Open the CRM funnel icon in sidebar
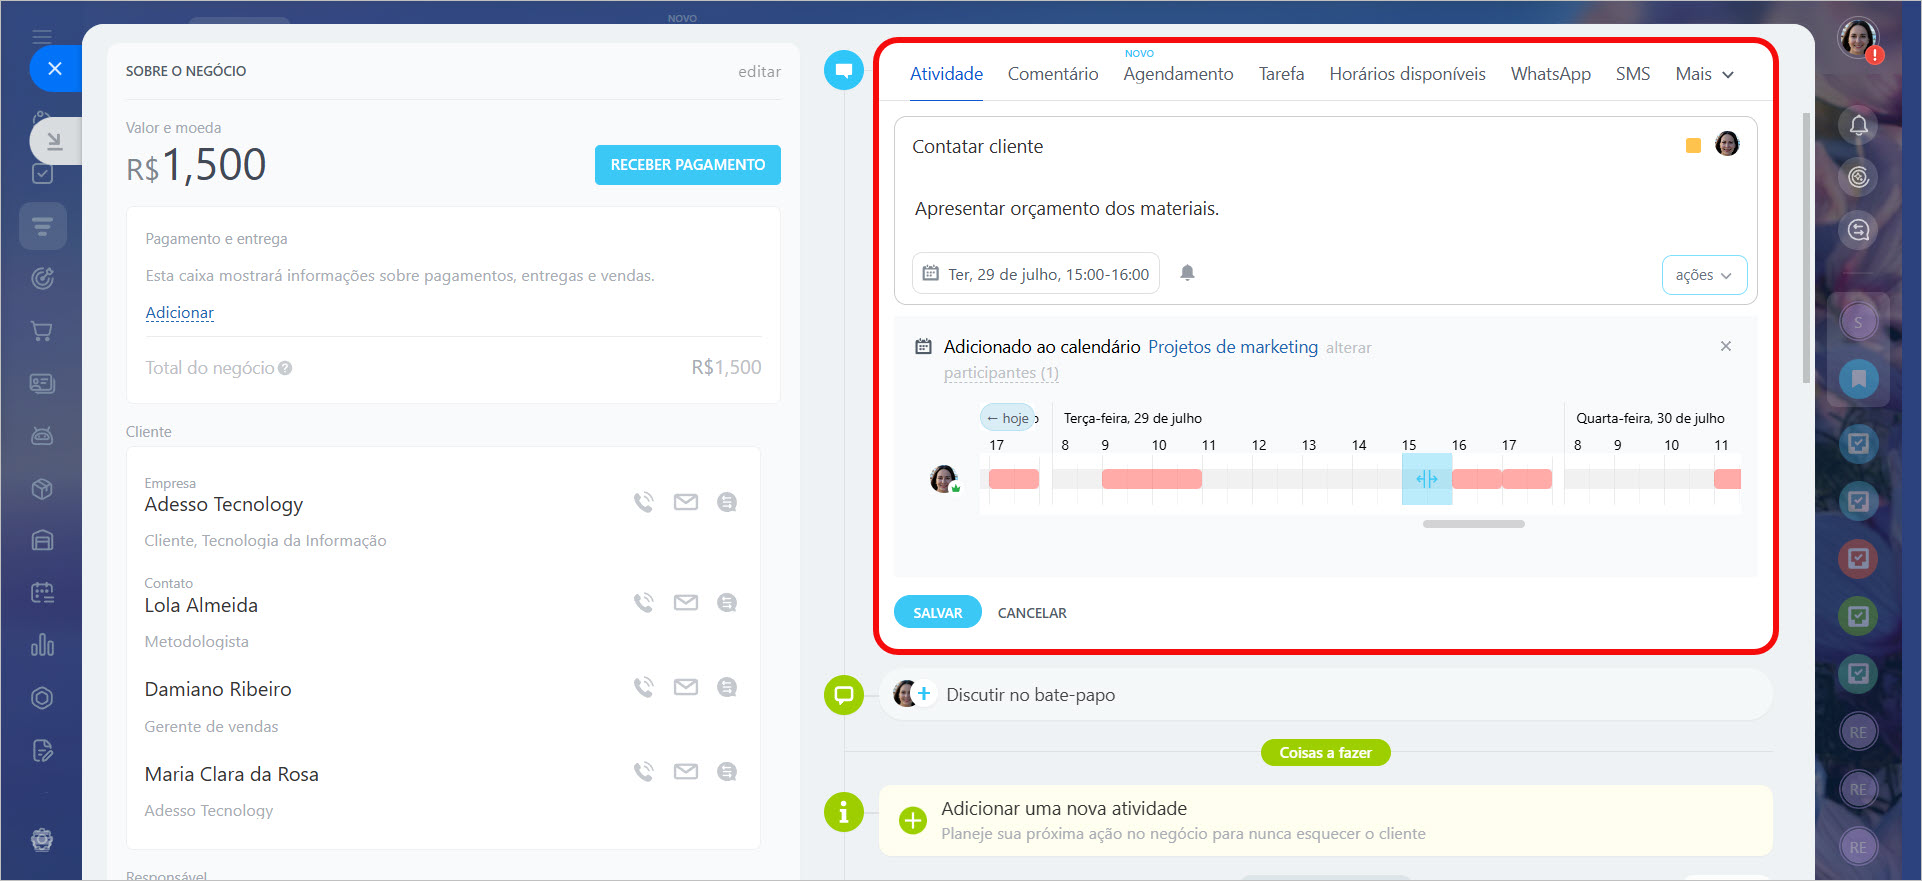 (42, 226)
